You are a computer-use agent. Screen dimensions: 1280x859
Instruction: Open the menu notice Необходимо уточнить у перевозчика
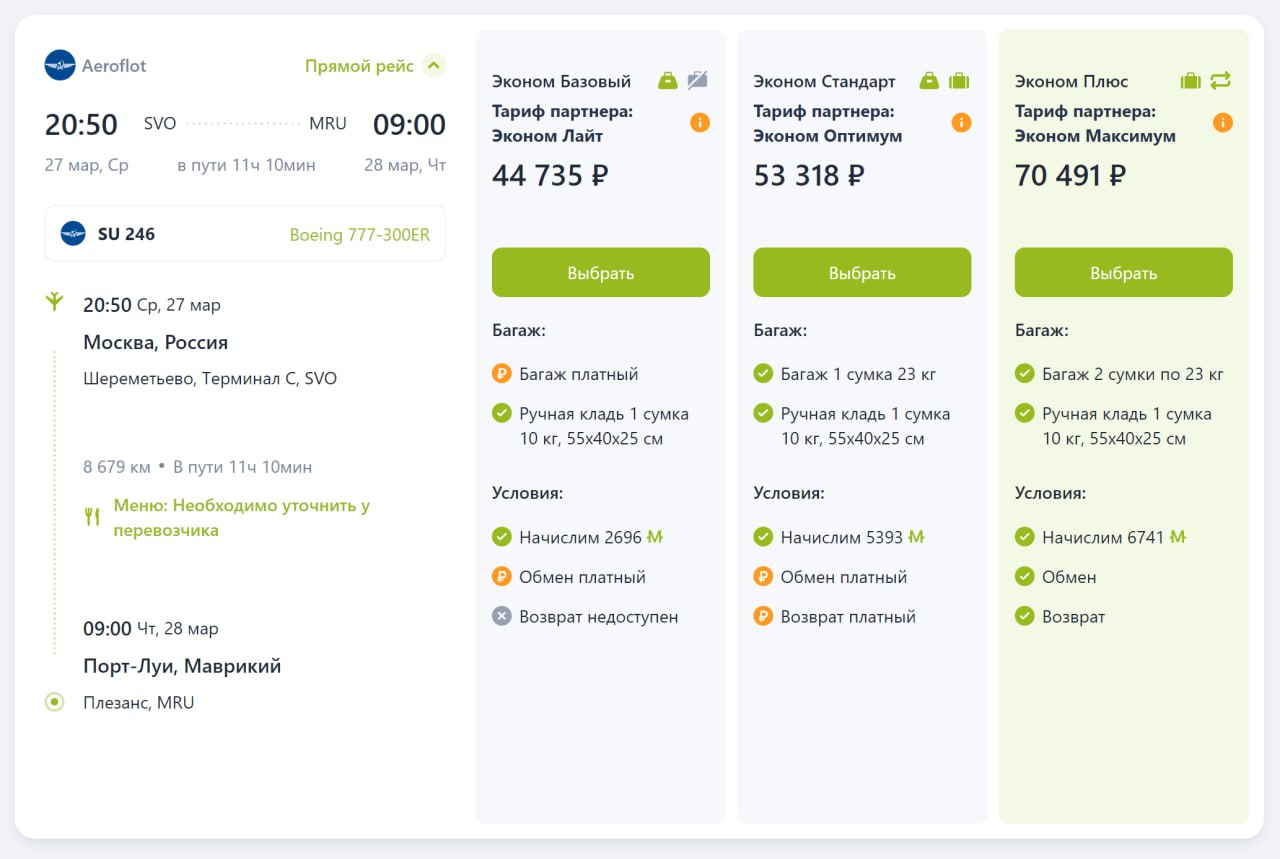pos(241,518)
